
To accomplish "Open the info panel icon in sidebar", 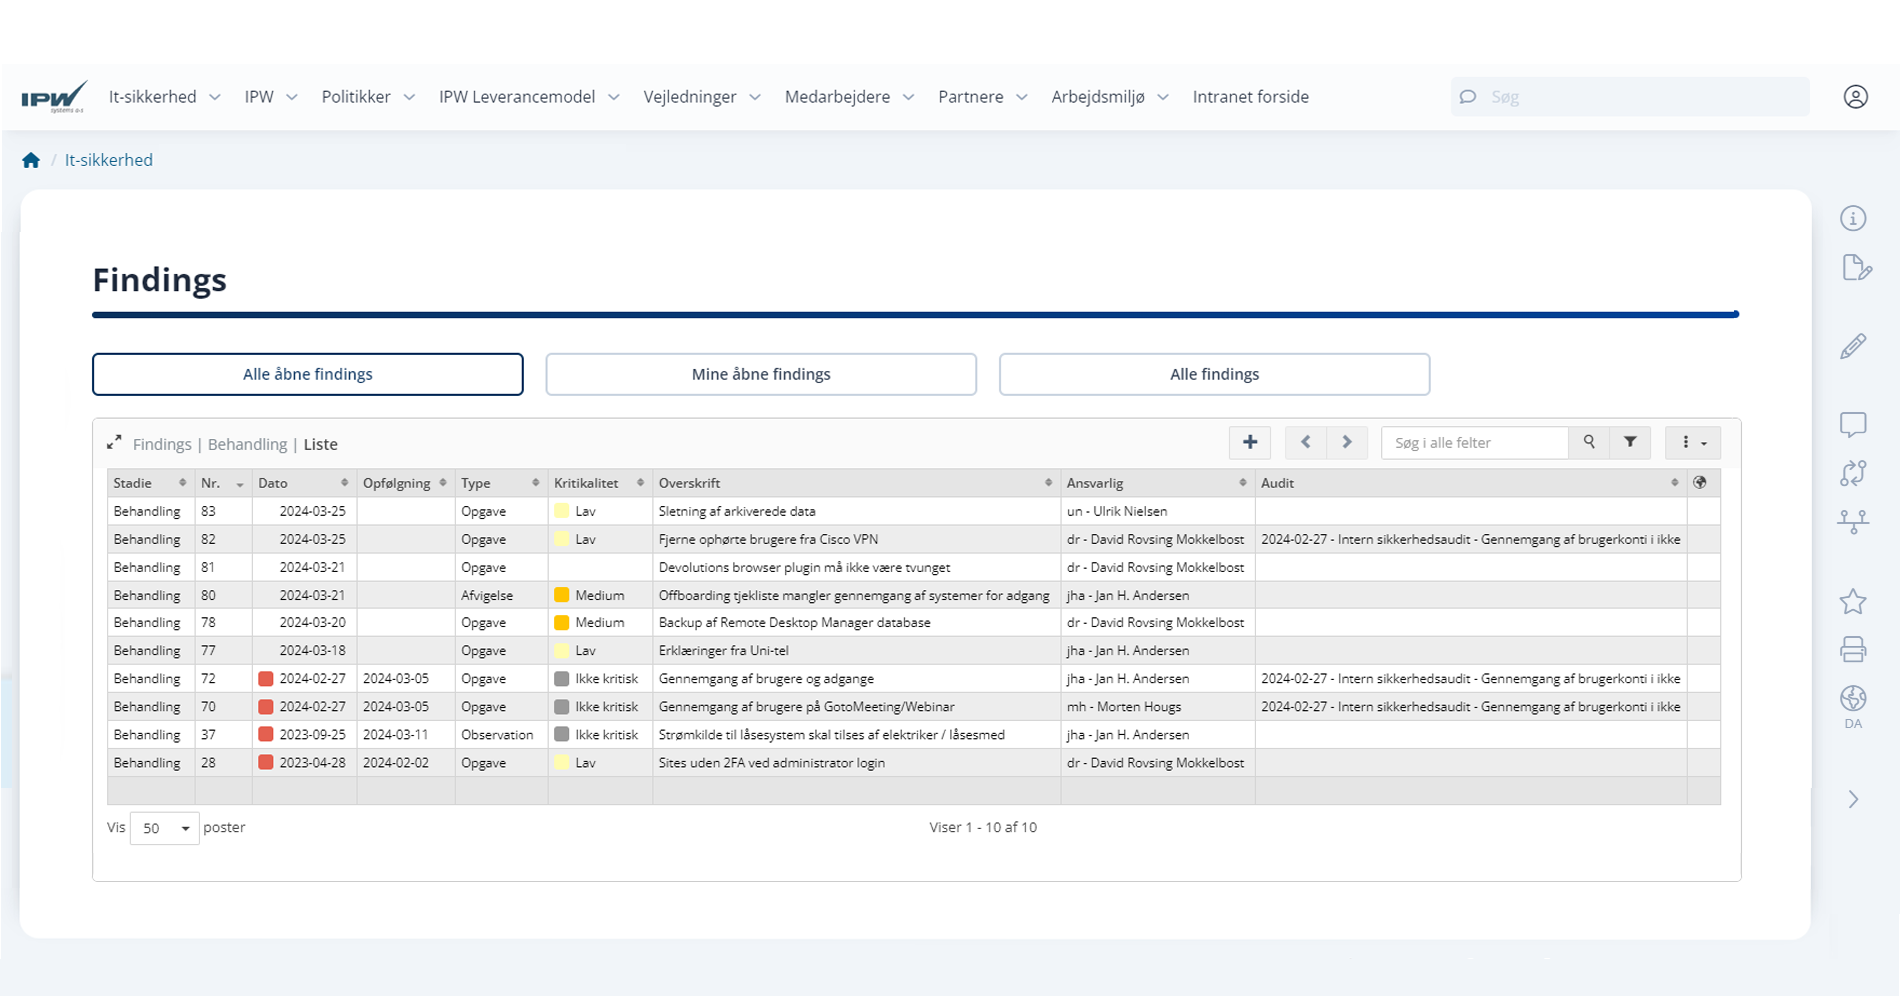I will [1853, 218].
